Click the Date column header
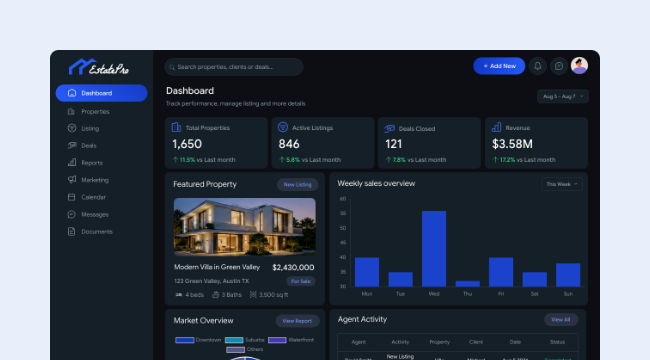 pyautogui.click(x=515, y=342)
